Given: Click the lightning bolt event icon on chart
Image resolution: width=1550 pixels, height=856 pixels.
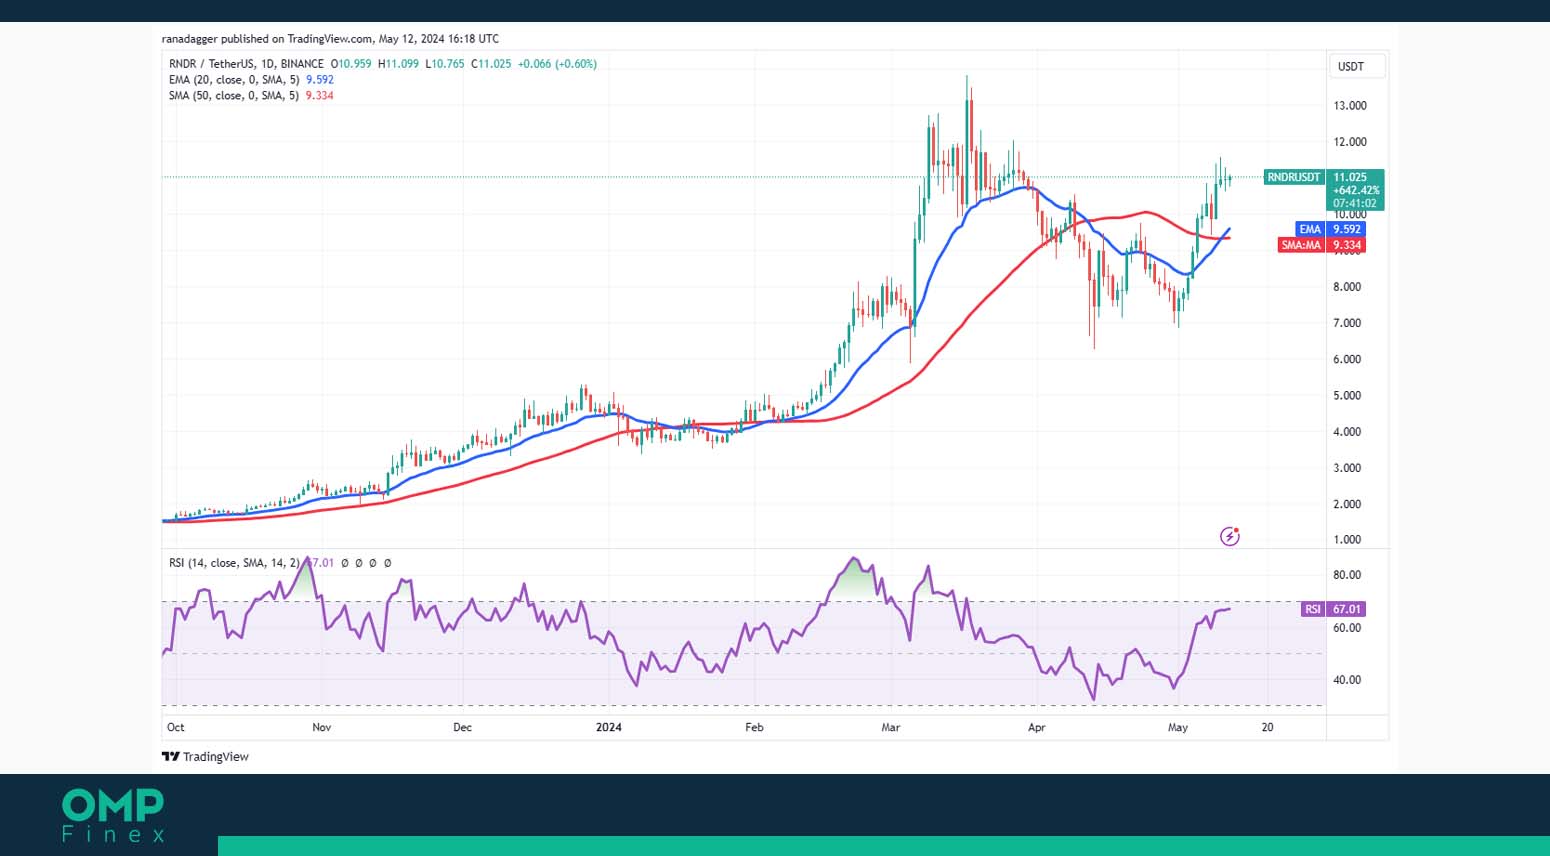Looking at the screenshot, I should pos(1230,537).
